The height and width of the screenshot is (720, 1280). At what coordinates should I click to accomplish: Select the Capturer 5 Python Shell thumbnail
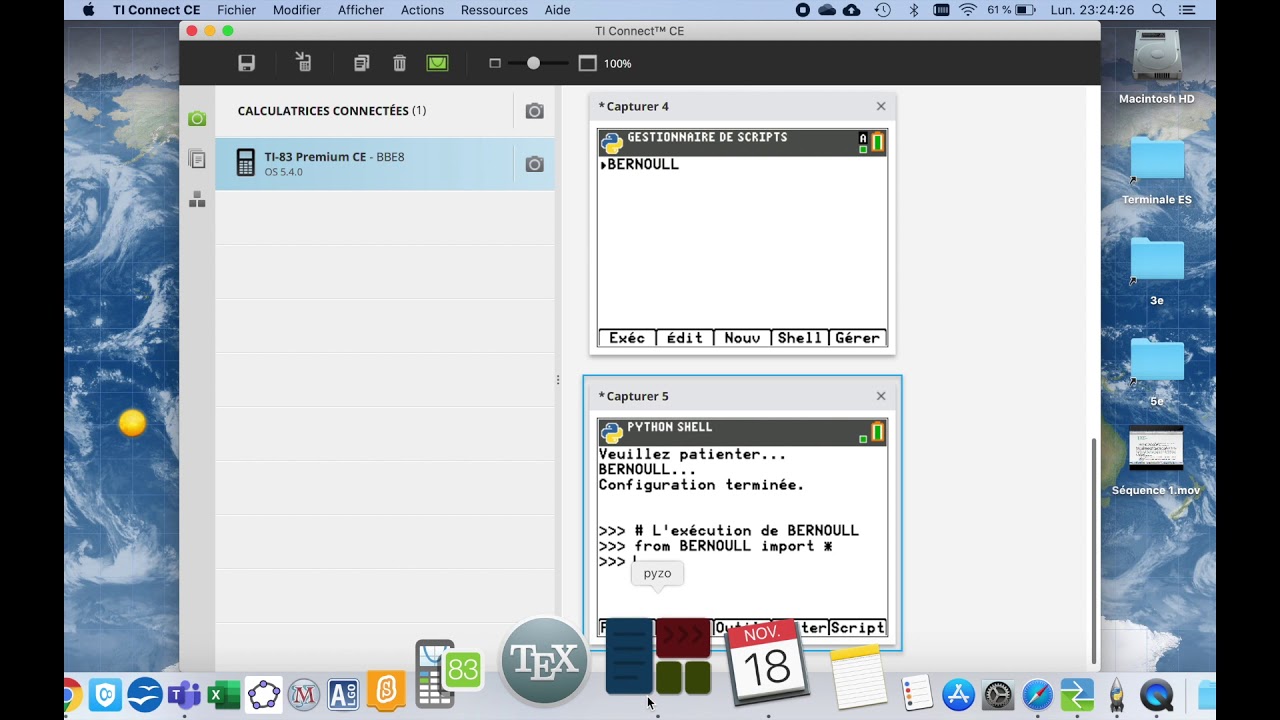pos(742,528)
